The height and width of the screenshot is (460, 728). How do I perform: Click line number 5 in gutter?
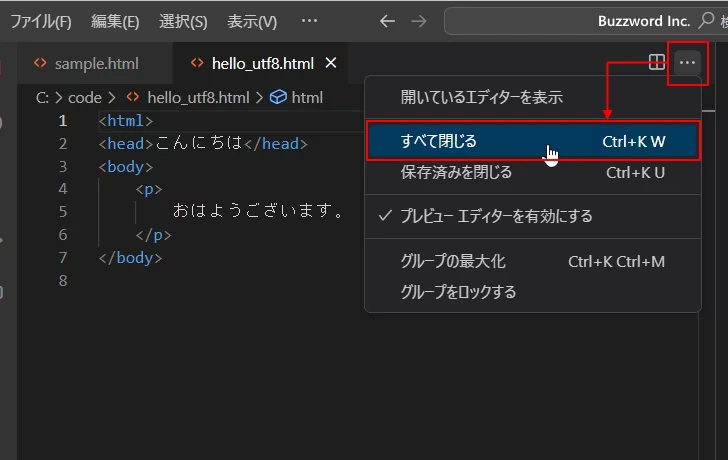tap(63, 212)
